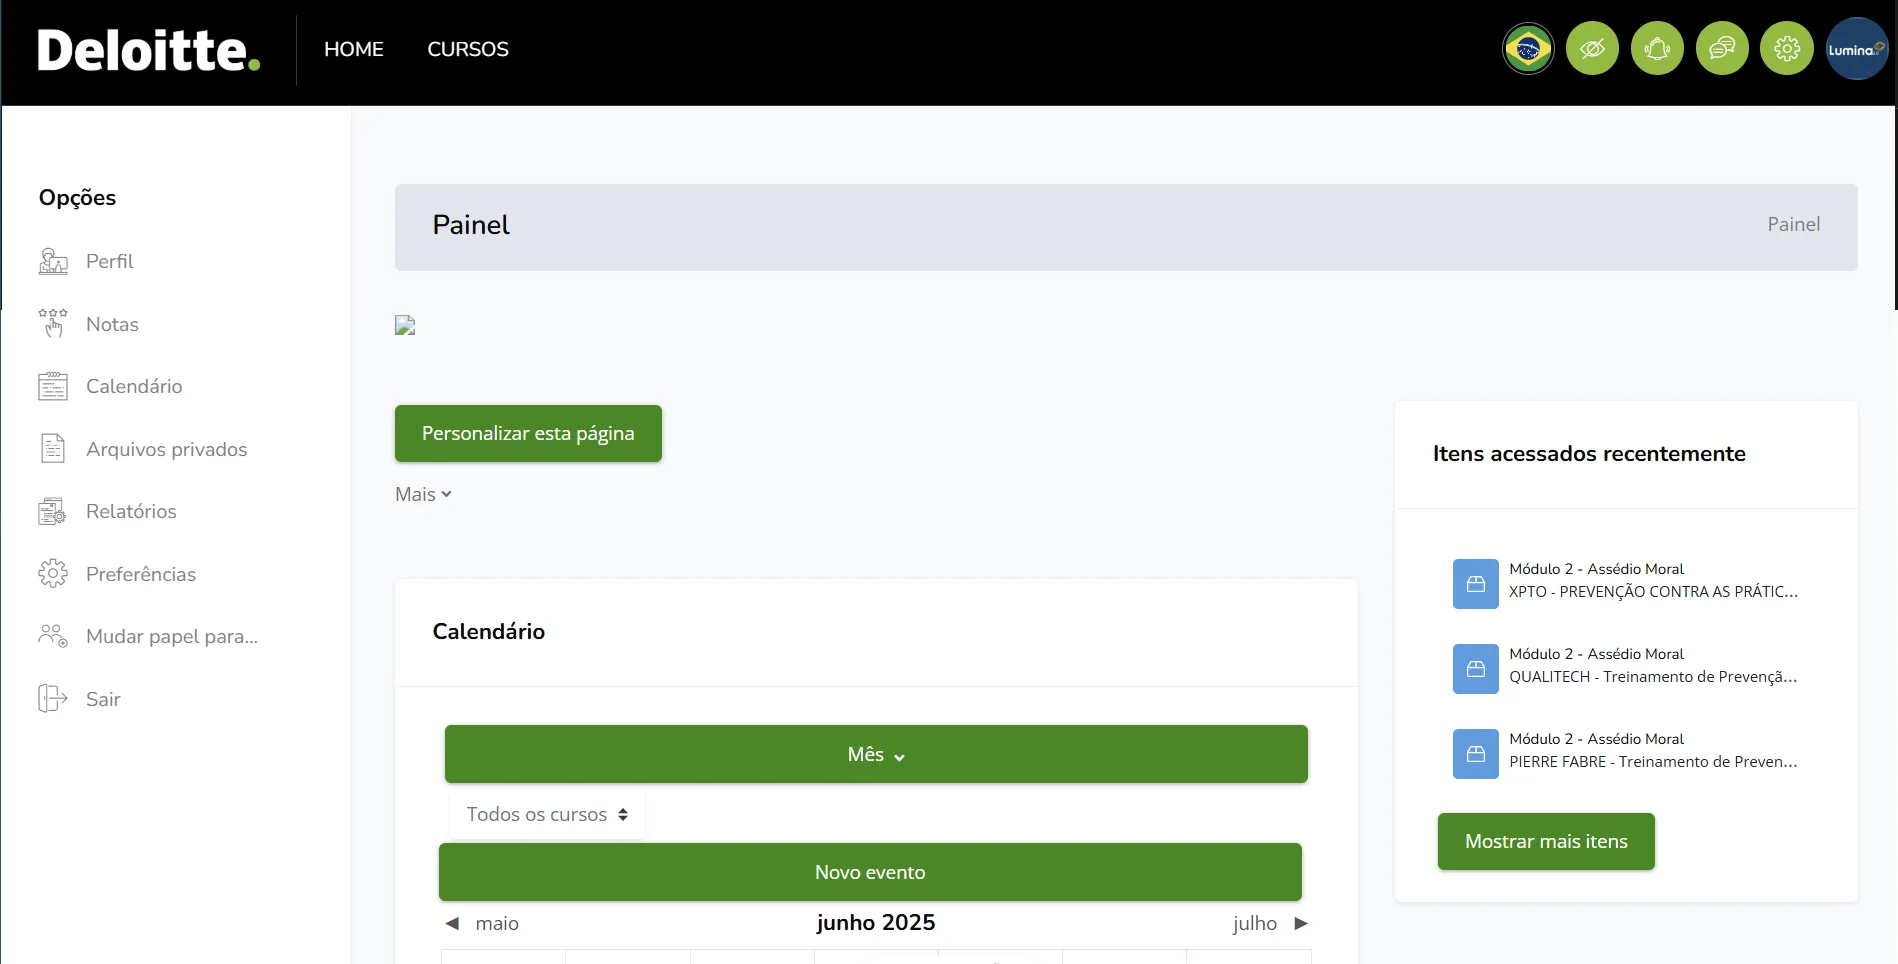Navigate to next month julho
1898x964 pixels.
(x=1269, y=923)
